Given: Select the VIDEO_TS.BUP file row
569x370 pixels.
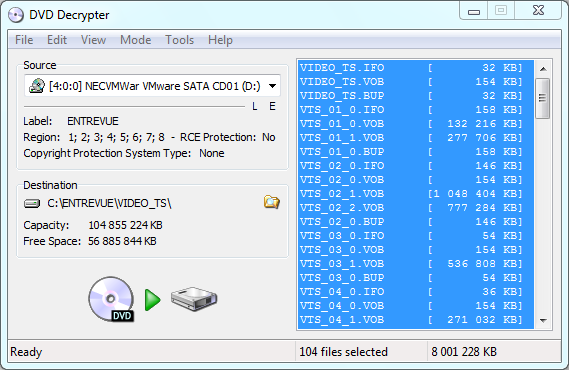Looking at the screenshot, I should (416, 96).
